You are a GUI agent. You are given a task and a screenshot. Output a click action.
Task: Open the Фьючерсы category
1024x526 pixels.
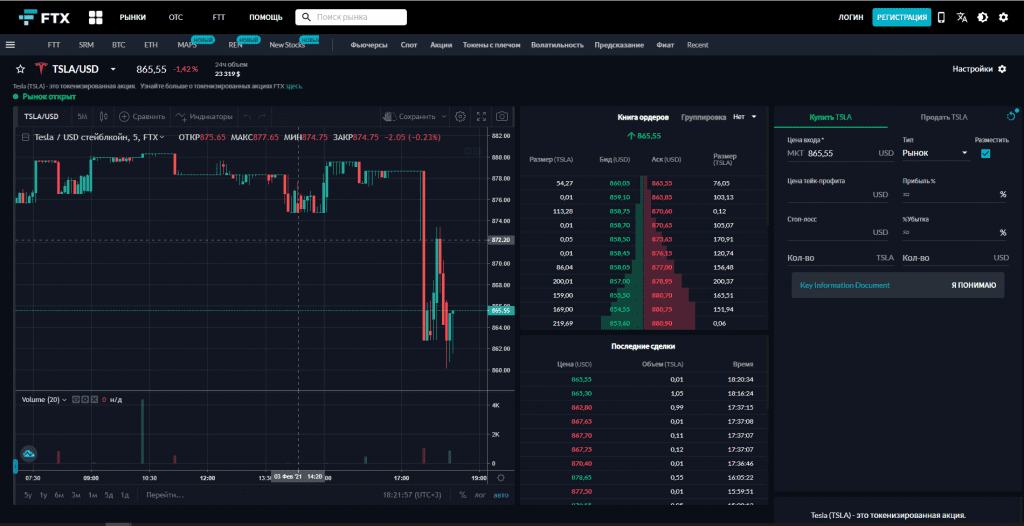tap(369, 45)
